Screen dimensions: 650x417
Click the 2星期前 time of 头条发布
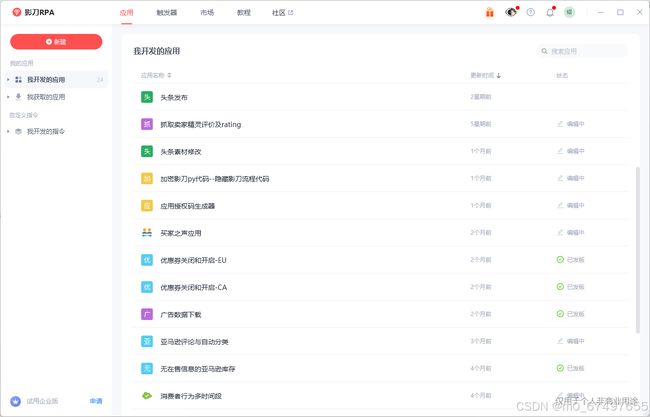point(481,97)
